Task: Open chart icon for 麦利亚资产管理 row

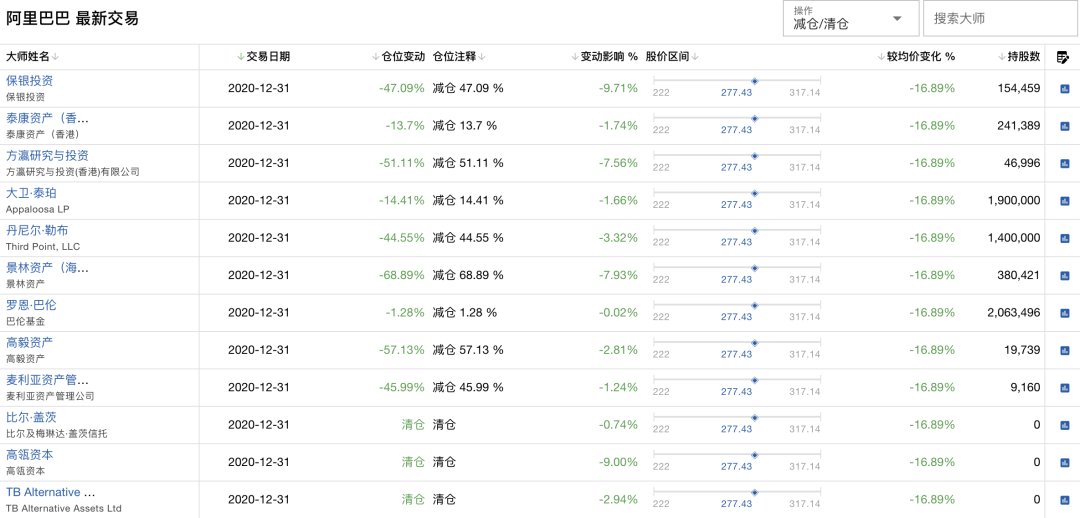Action: (x=1064, y=388)
